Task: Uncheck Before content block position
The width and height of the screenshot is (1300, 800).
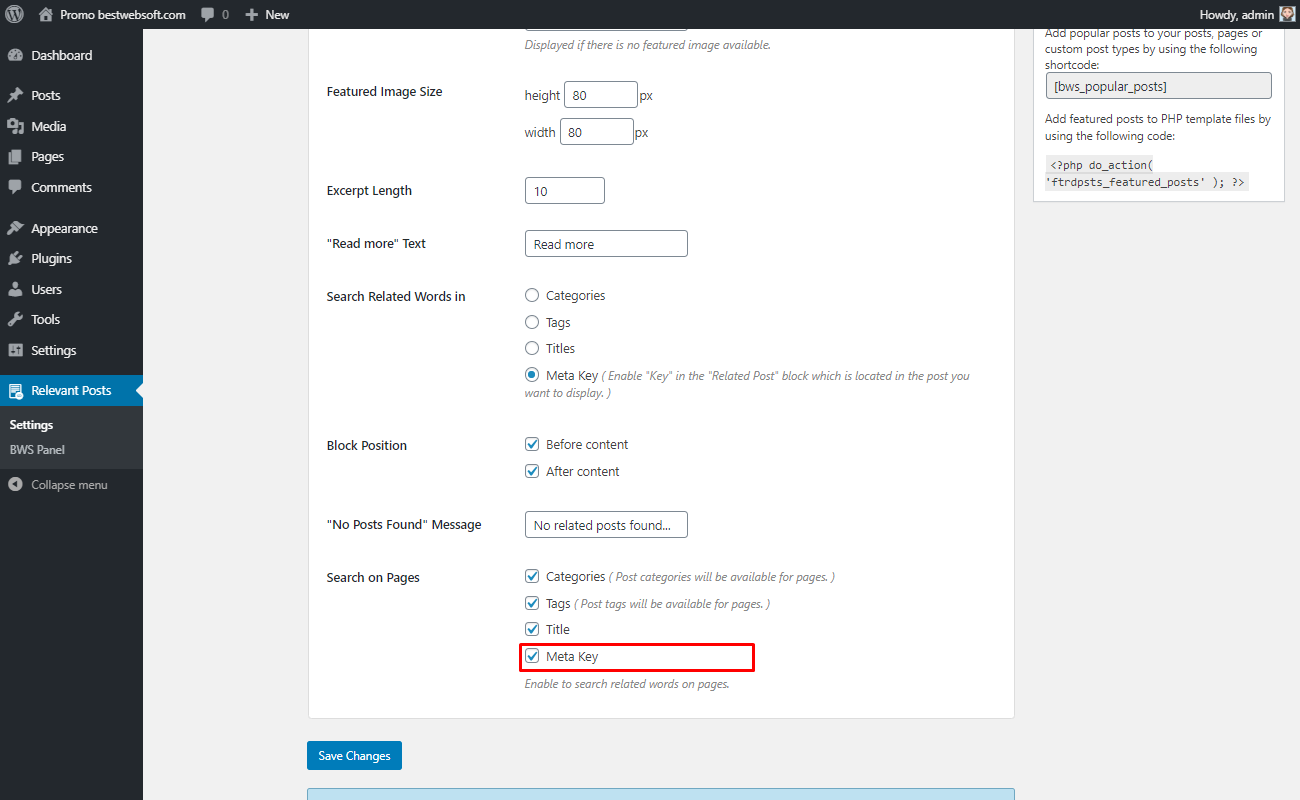Action: pyautogui.click(x=532, y=444)
